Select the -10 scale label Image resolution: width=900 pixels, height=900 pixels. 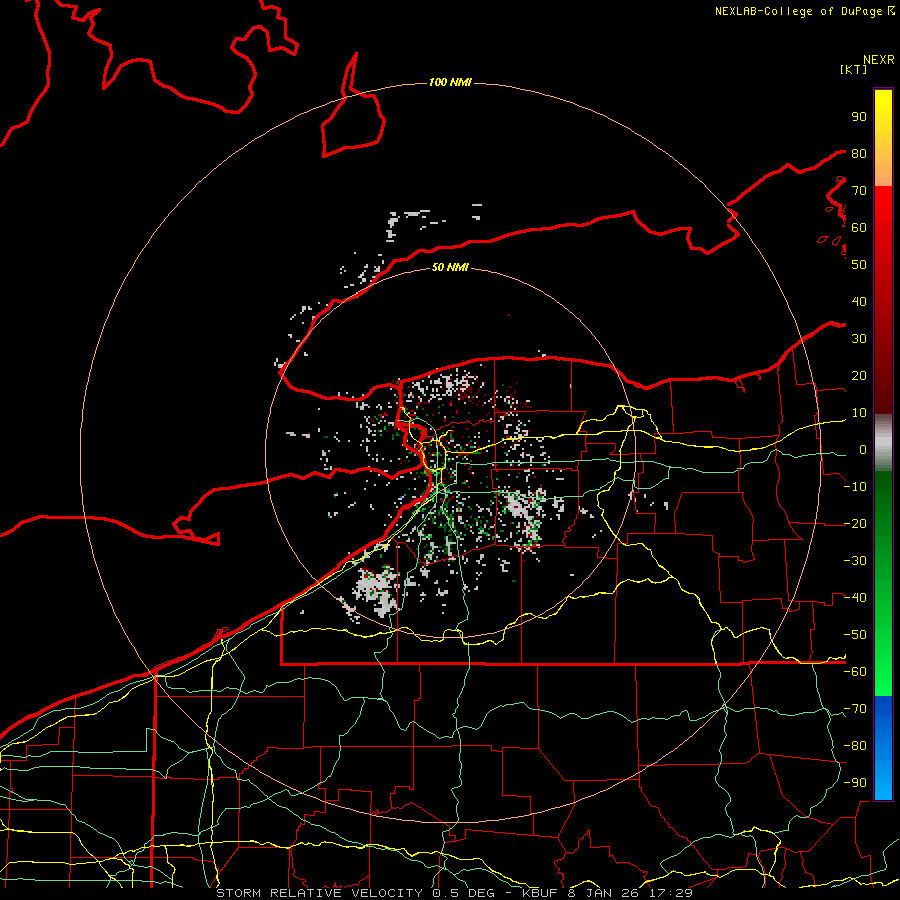[855, 487]
